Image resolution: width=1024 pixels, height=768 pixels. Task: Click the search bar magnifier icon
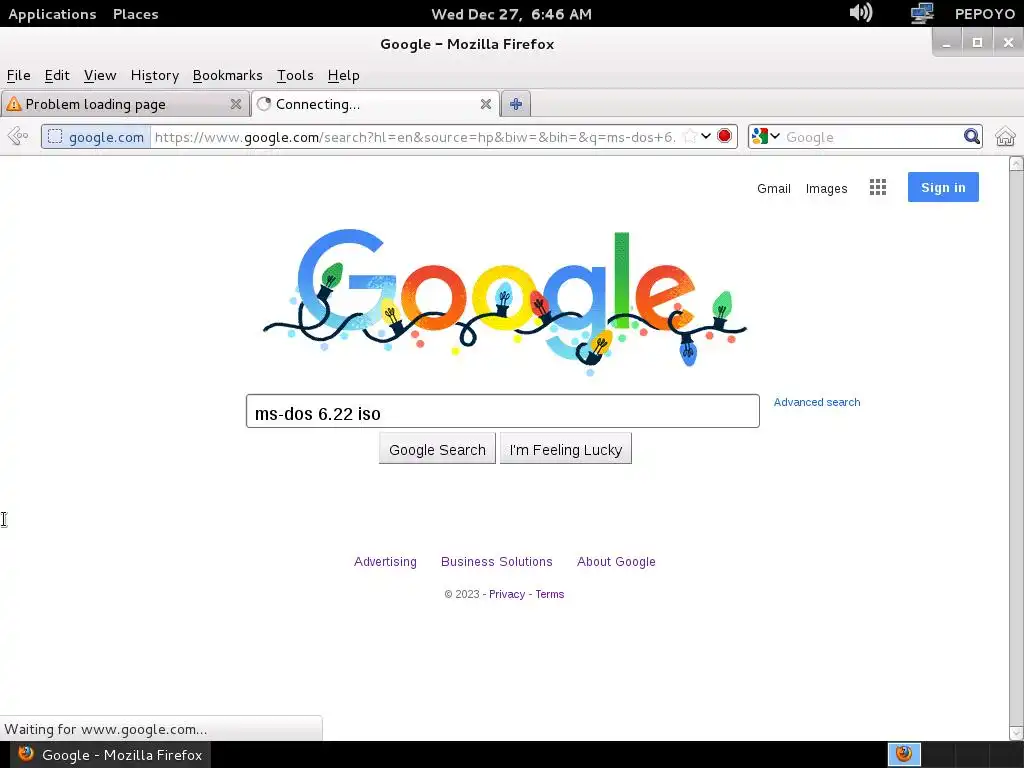971,136
